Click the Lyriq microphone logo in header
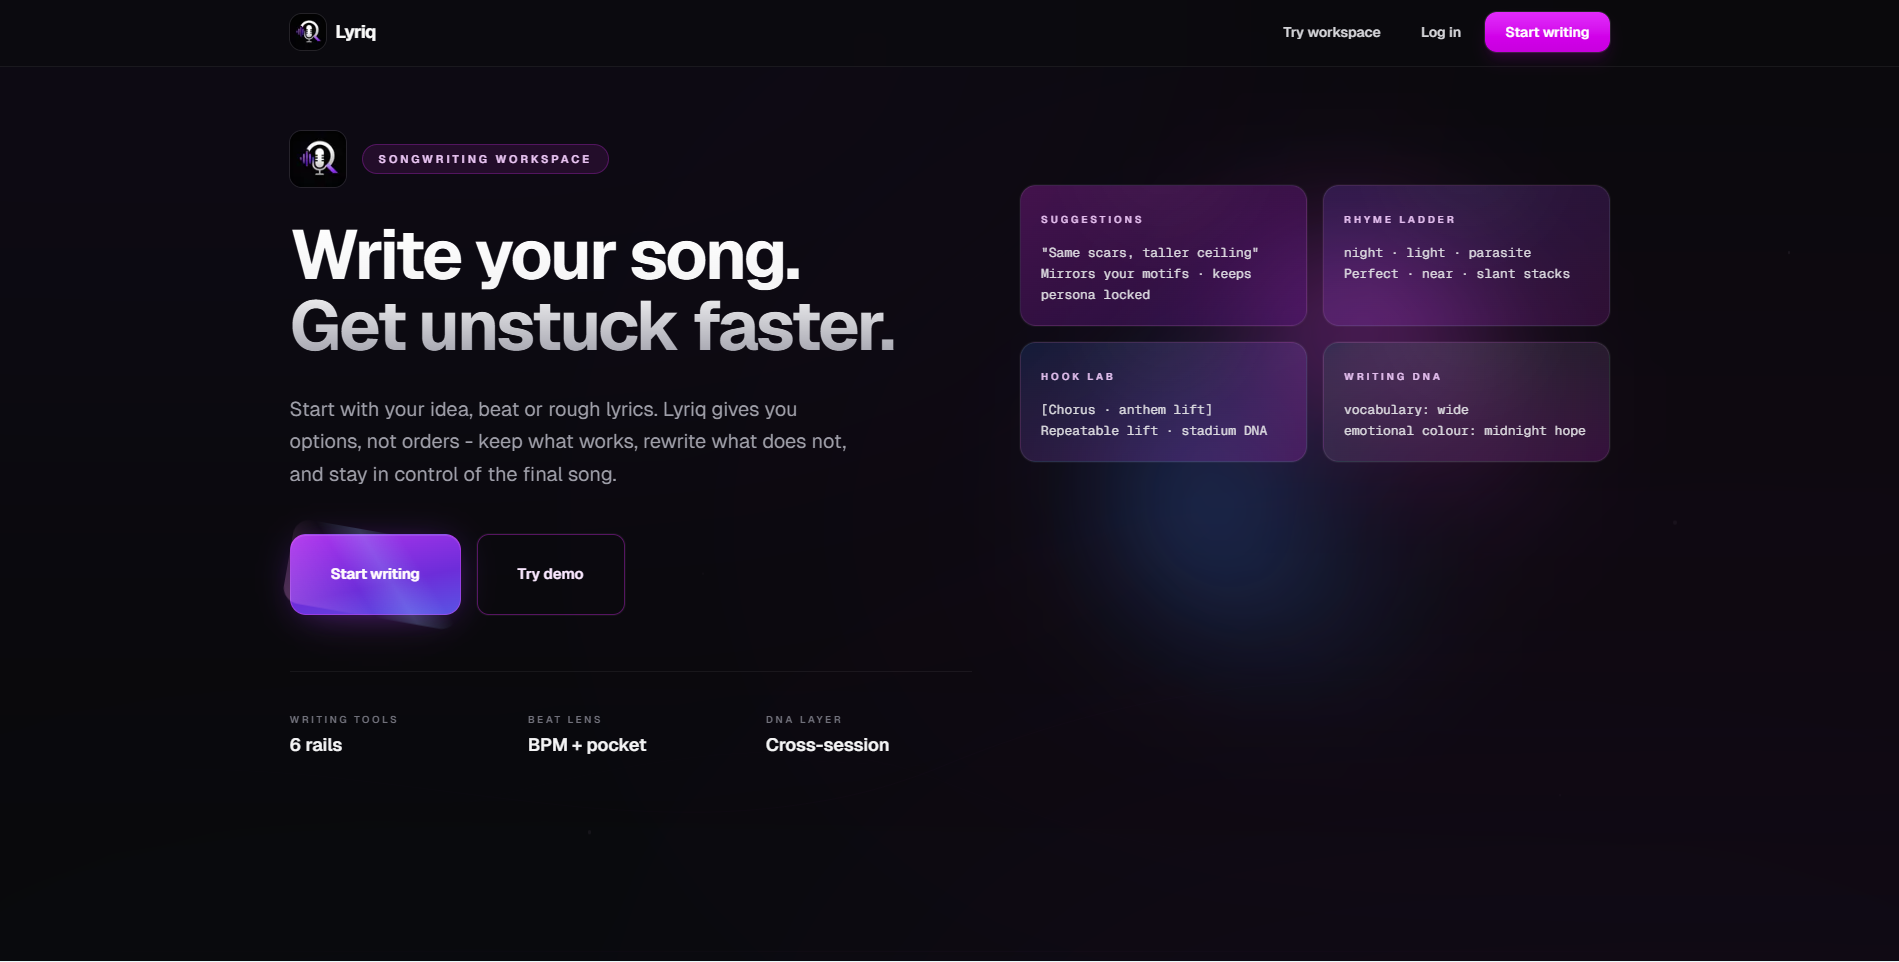Screen dimensions: 1899x962 point(308,32)
